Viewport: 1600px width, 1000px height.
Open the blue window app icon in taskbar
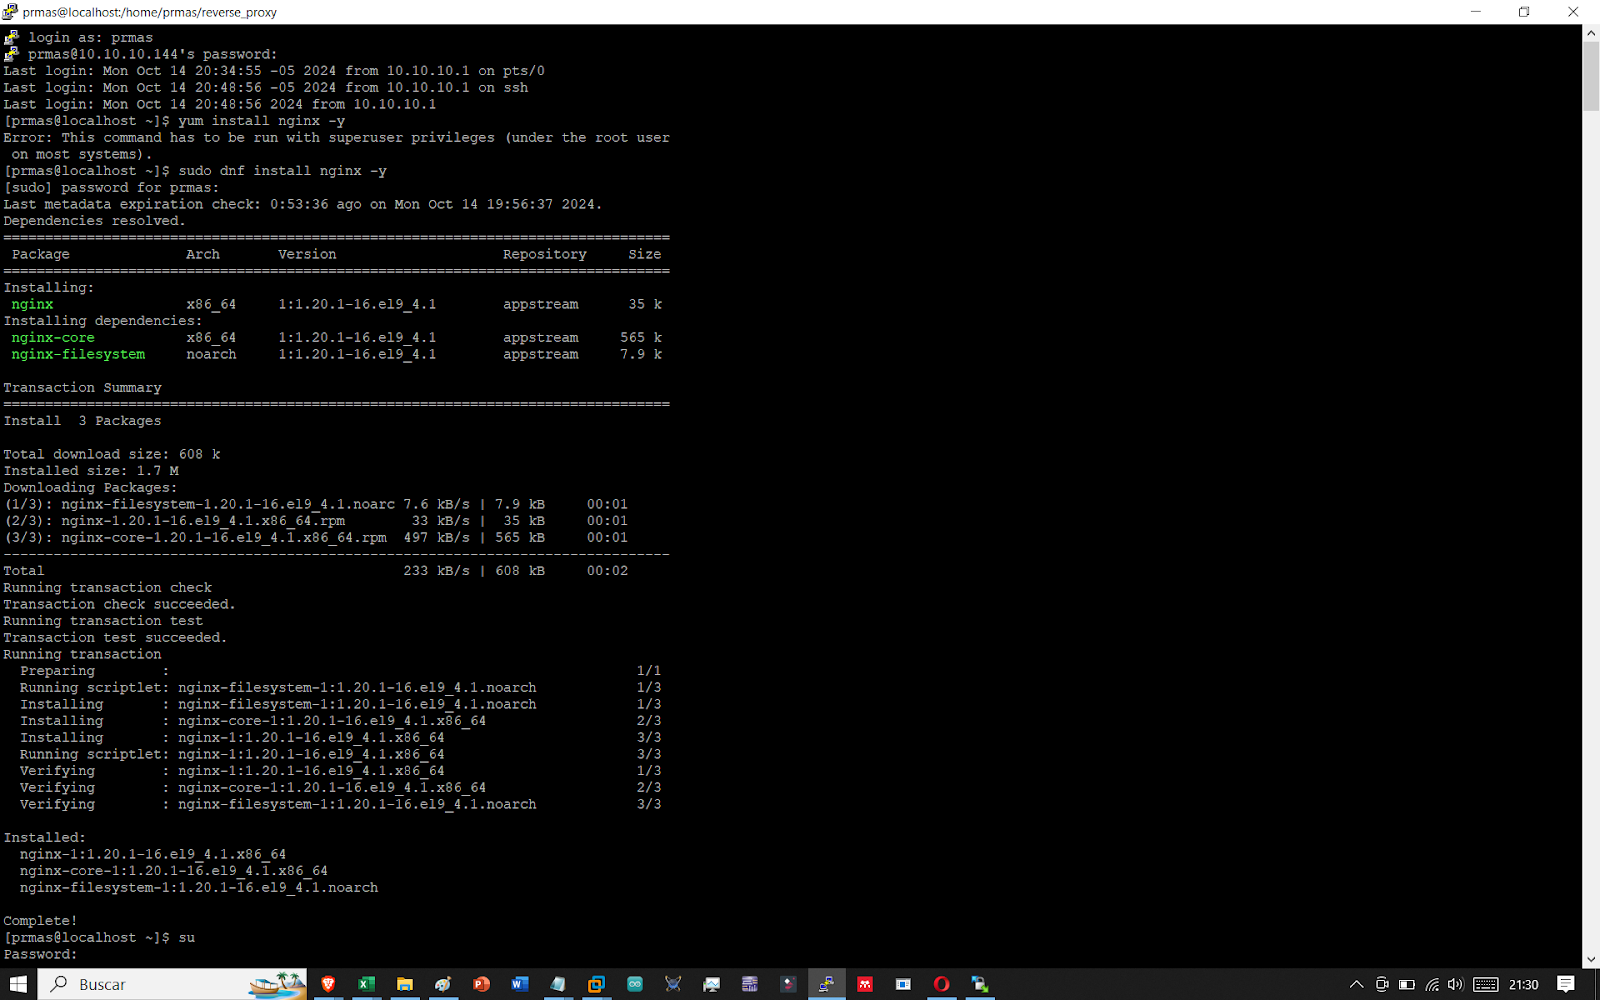click(903, 984)
